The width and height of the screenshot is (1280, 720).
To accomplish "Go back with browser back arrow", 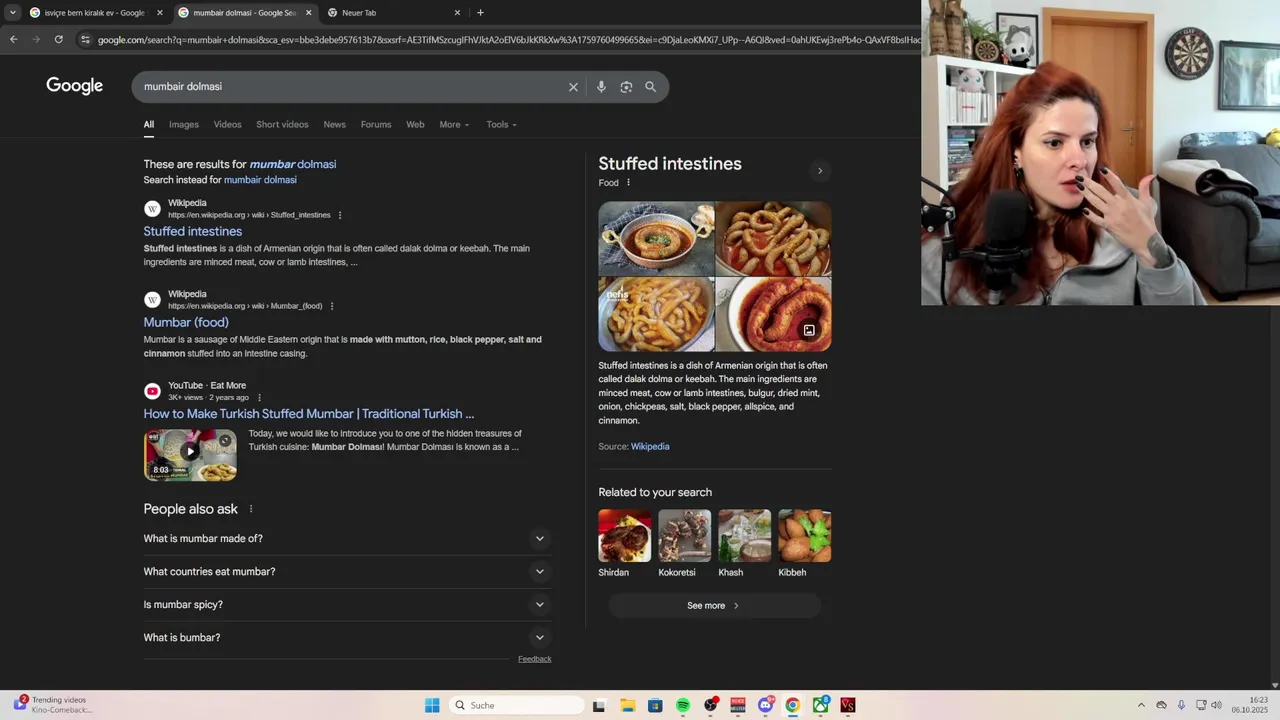I will (x=13, y=39).
